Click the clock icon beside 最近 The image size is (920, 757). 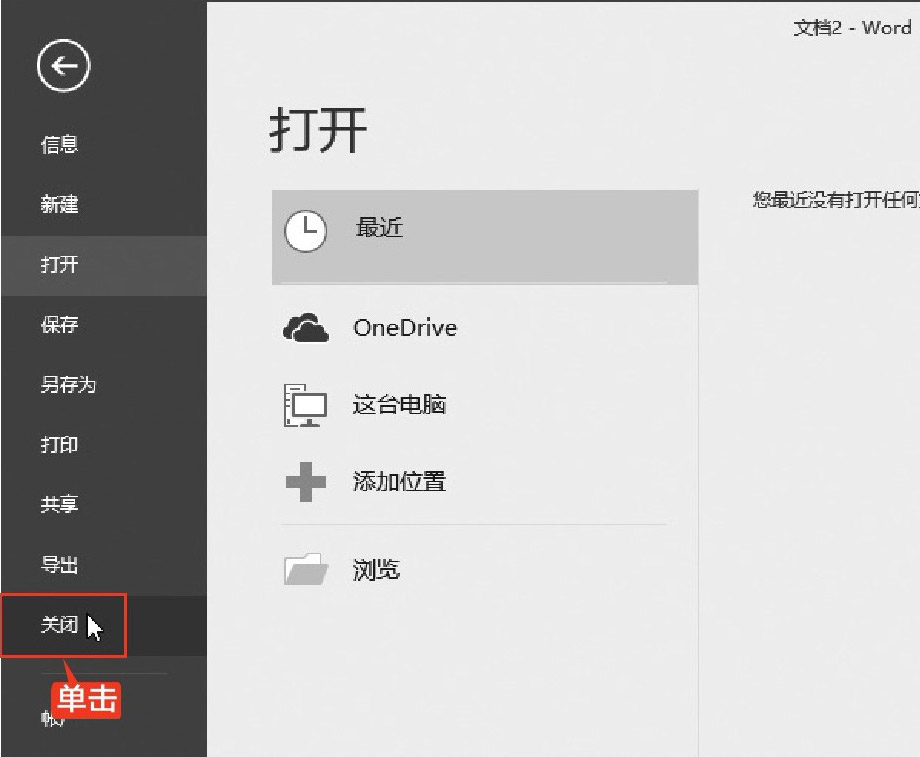(x=305, y=231)
